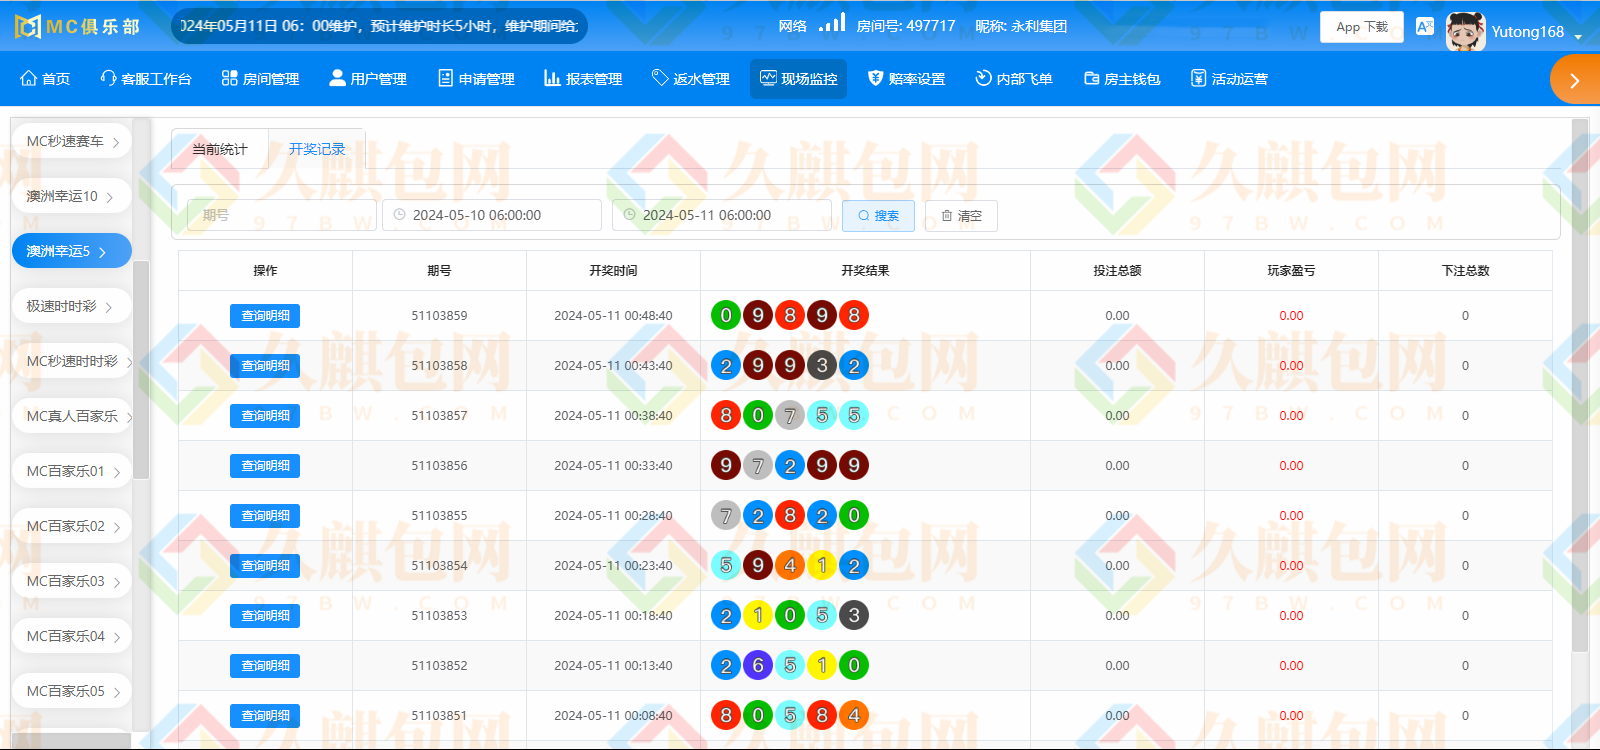
Task: Click the scrolling maintenance announcement banner
Action: (380, 26)
